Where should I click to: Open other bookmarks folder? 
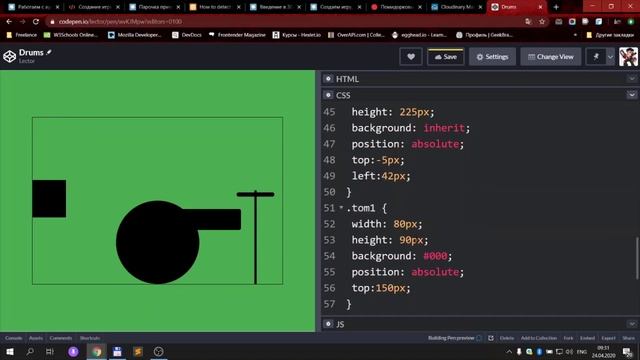point(610,35)
